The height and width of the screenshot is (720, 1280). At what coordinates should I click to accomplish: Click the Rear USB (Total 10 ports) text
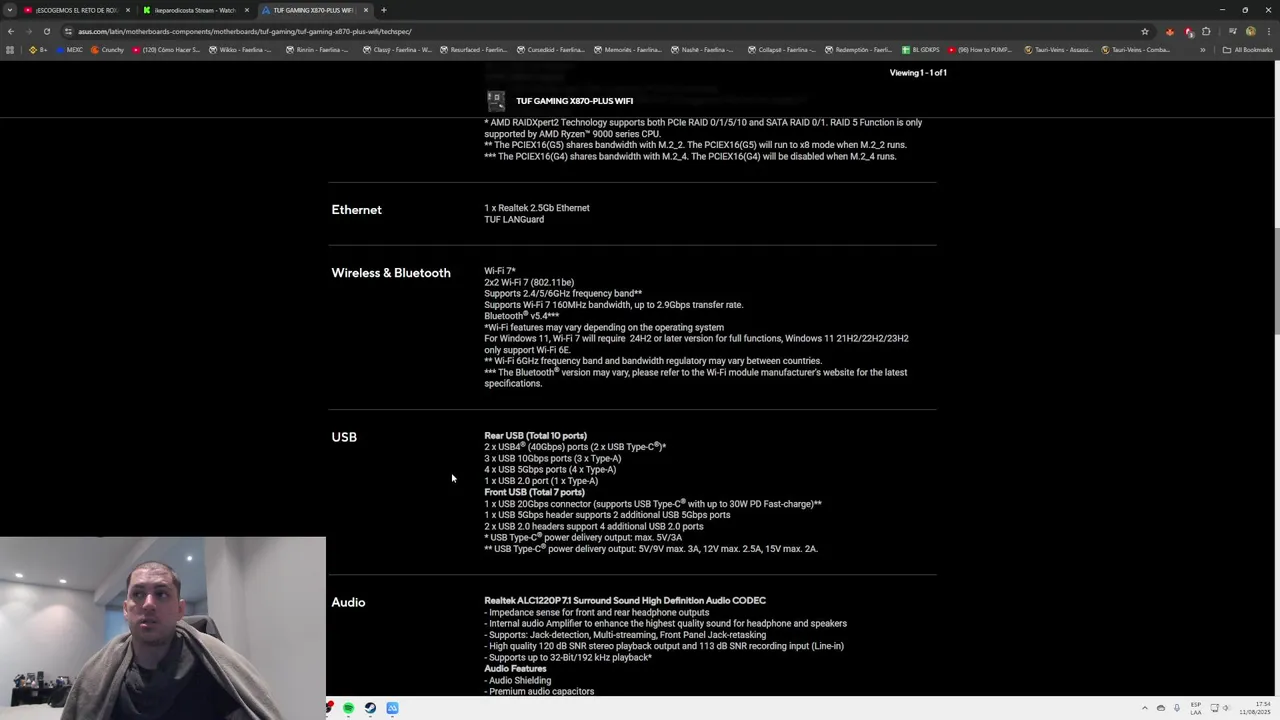click(535, 436)
